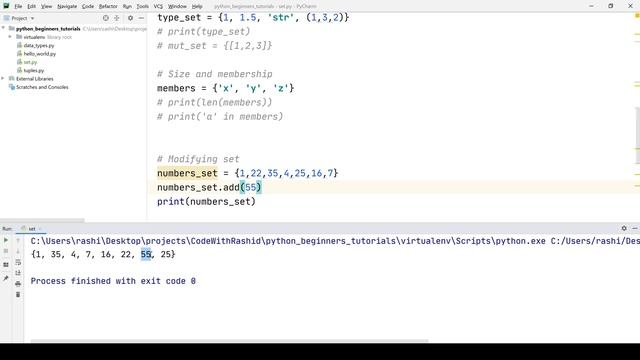Switch to the set tab in Run panel

click(x=31, y=229)
